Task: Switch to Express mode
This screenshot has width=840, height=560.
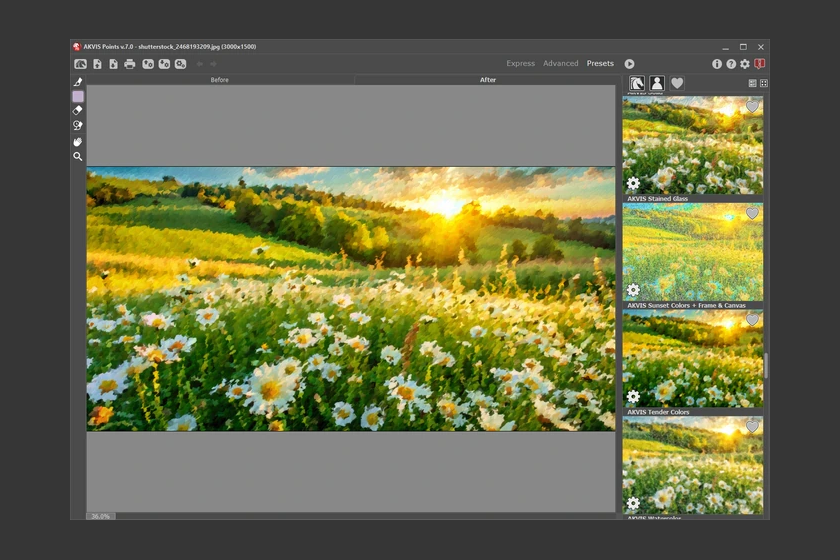Action: tap(521, 63)
